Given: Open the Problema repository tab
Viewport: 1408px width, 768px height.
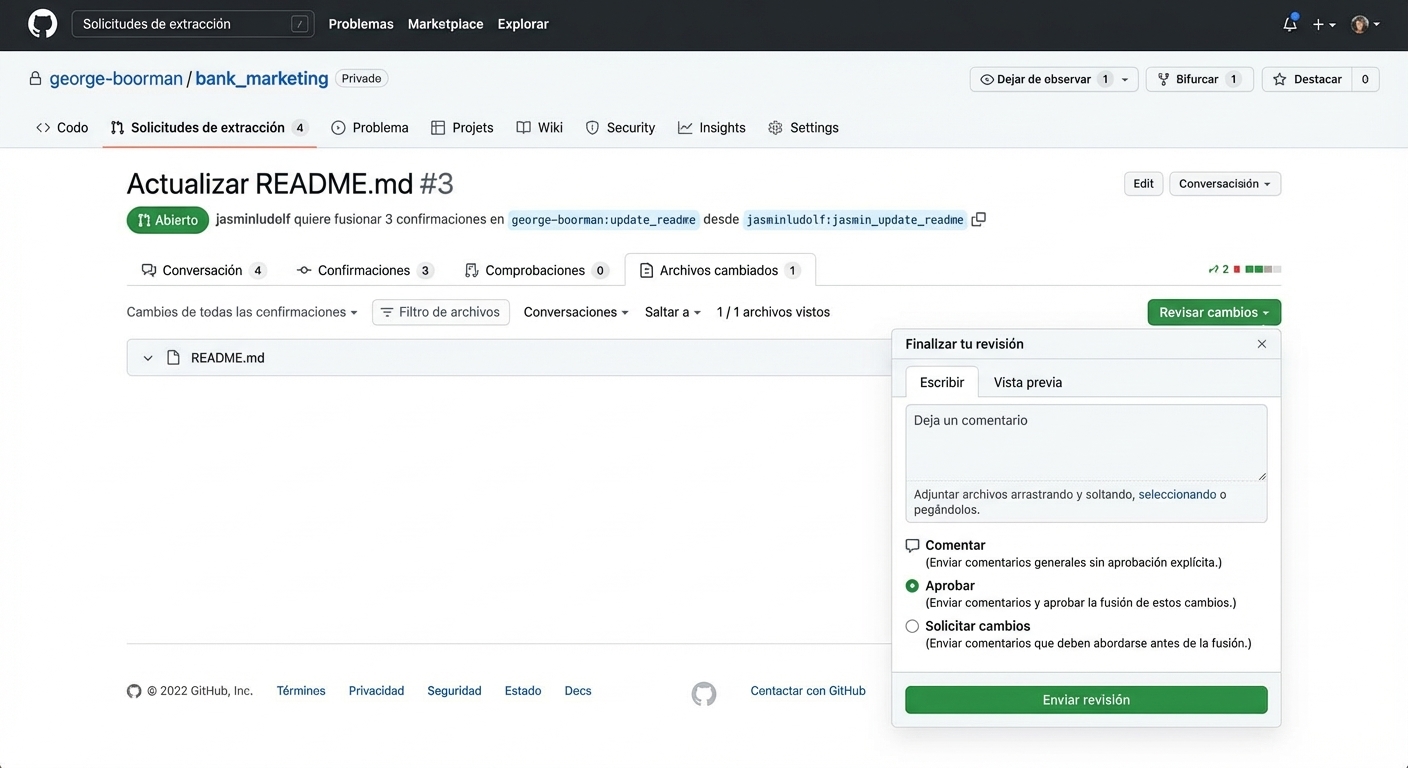Looking at the screenshot, I should [x=370, y=128].
